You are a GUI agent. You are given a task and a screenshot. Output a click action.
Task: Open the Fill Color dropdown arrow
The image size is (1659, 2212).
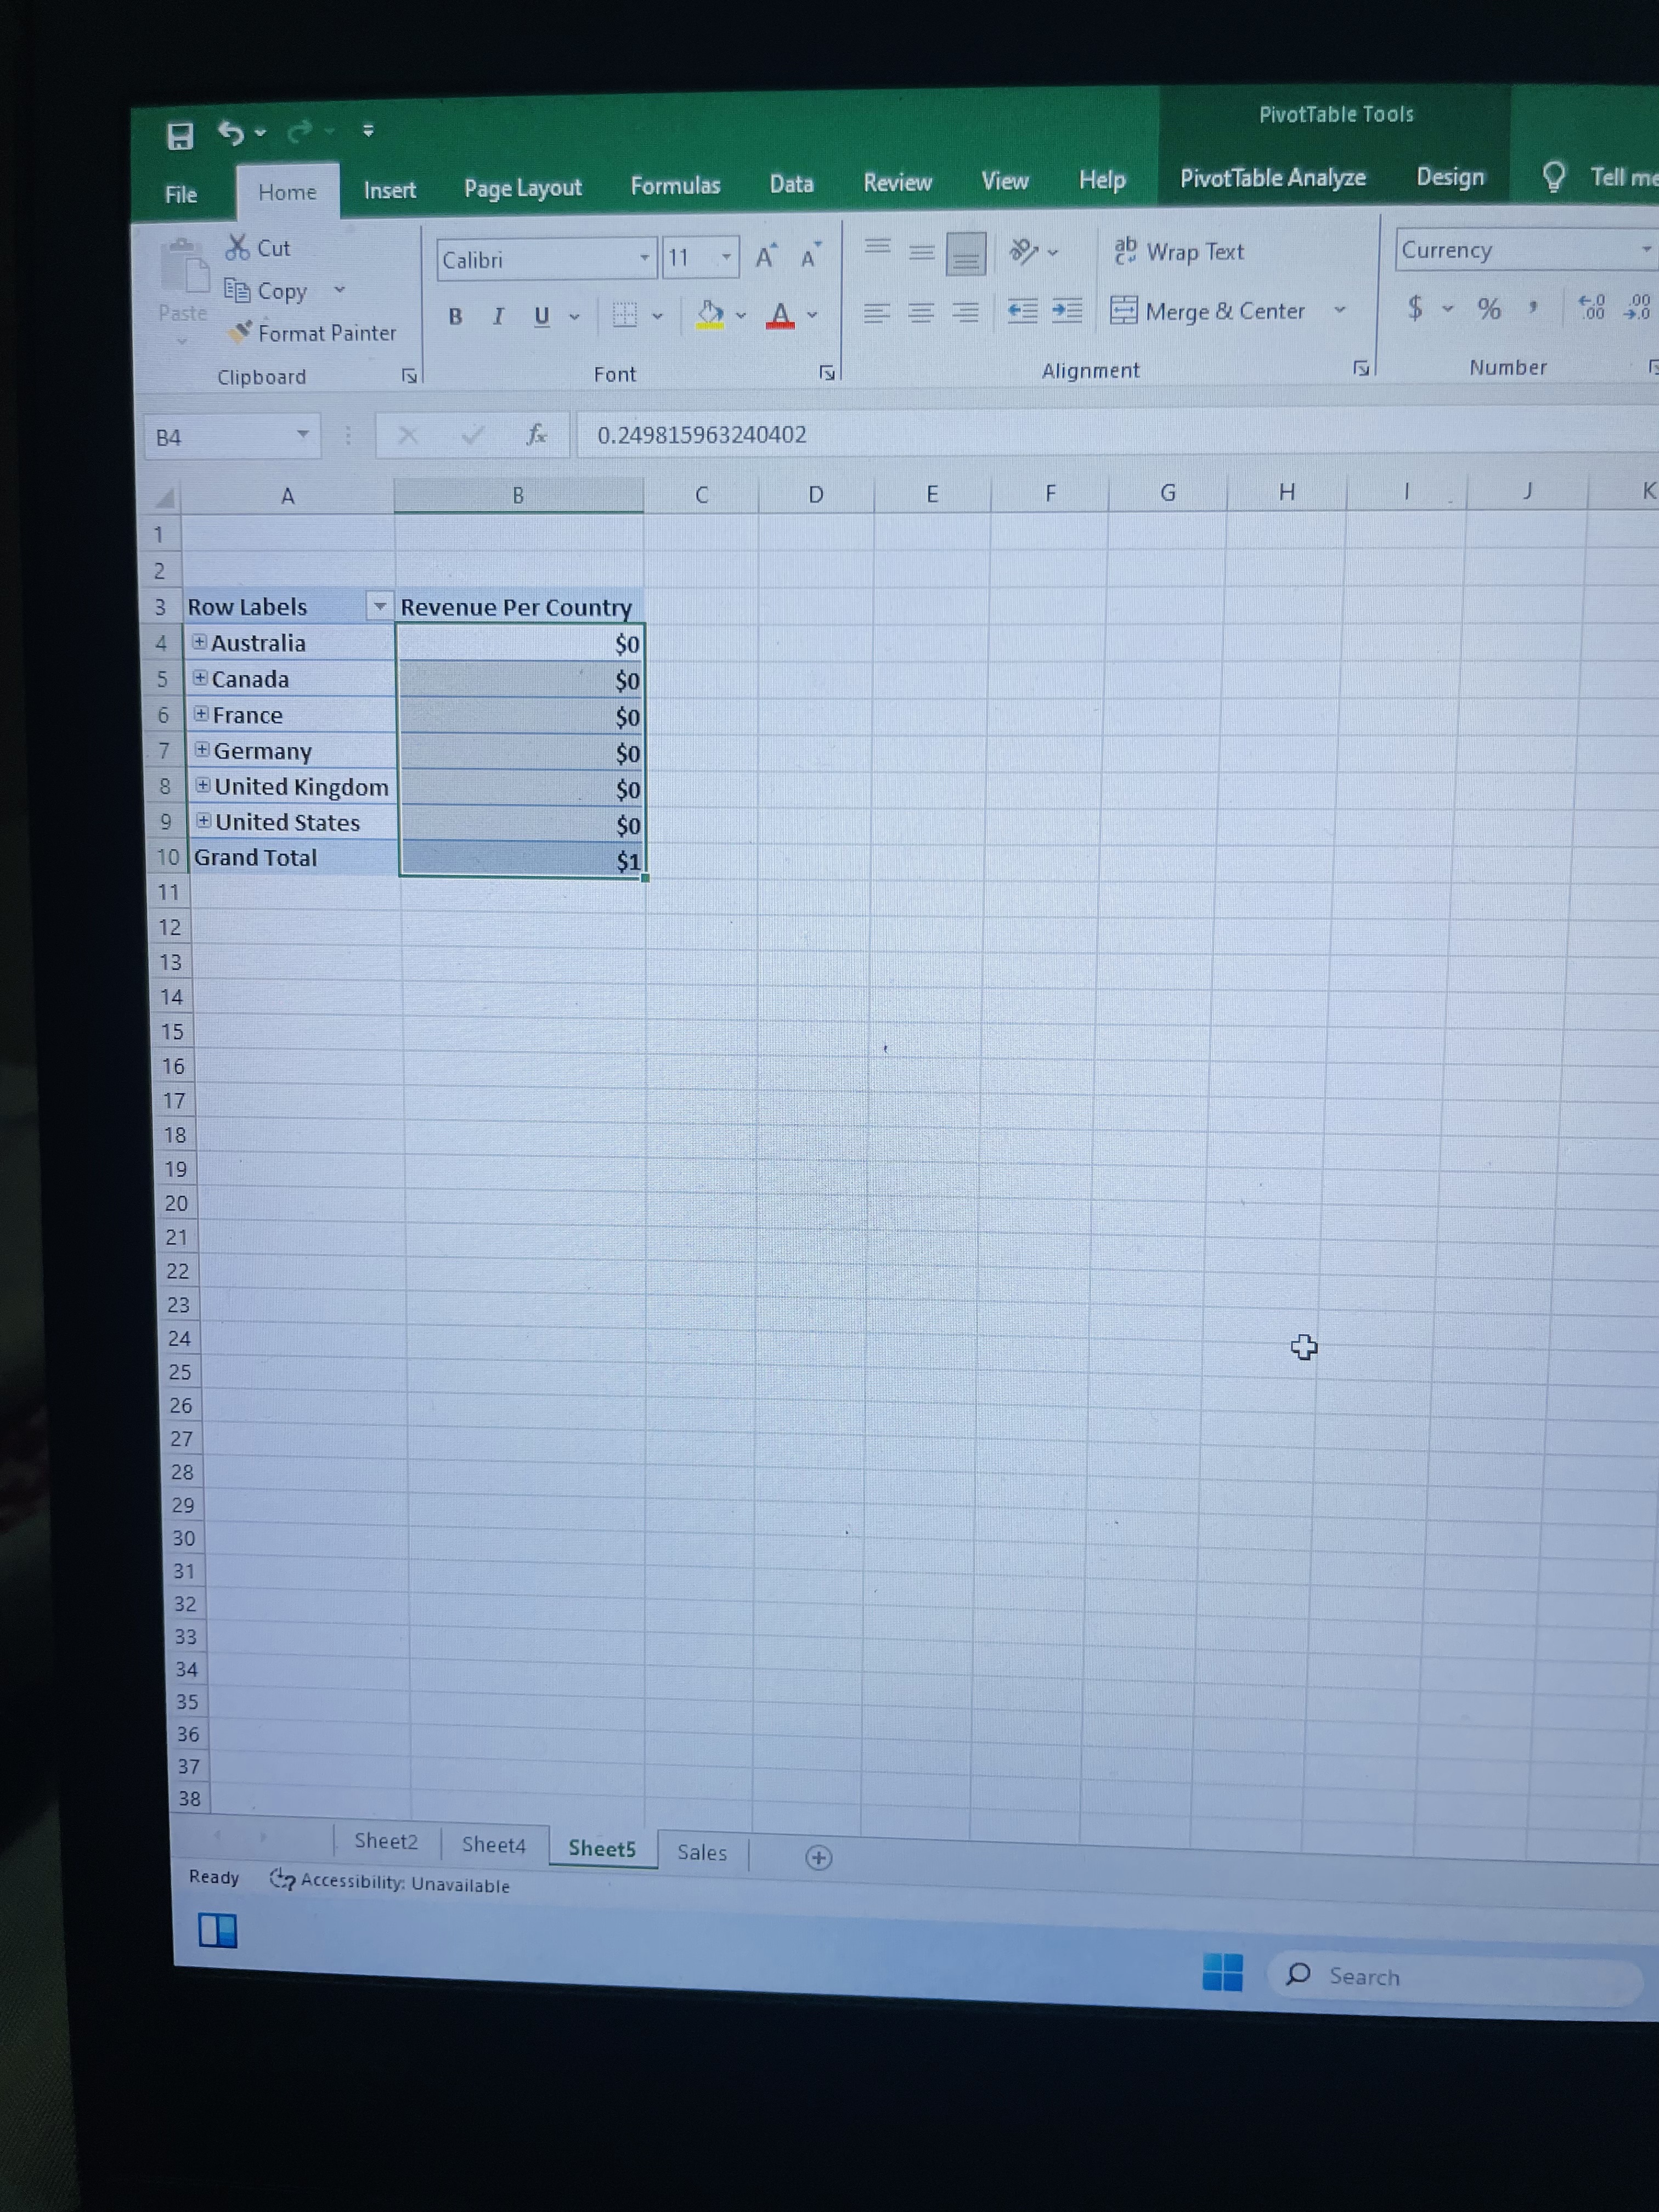click(x=741, y=315)
